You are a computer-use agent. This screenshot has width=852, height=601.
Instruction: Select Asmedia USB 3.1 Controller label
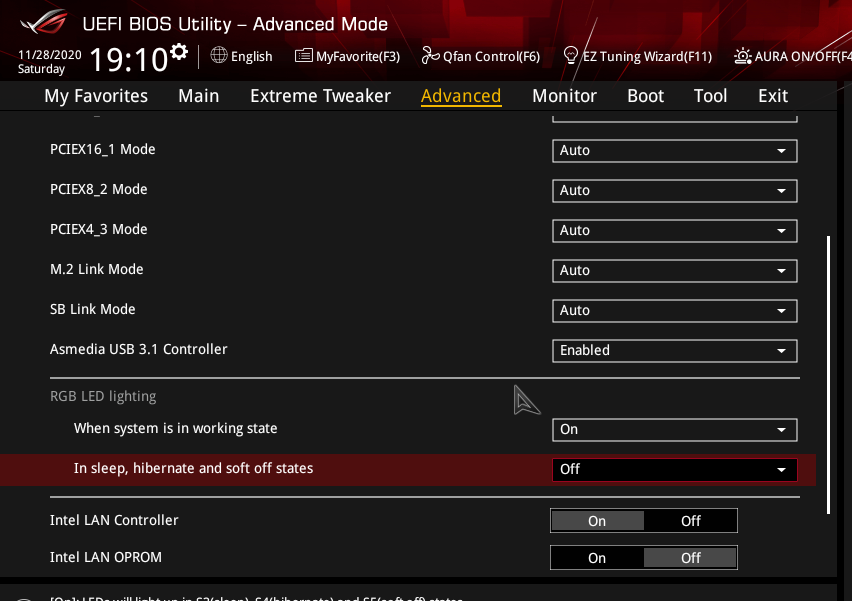139,349
